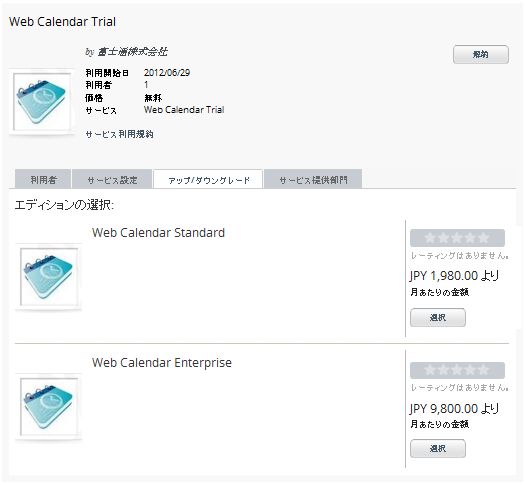Click 選択 button for Web Calendar Standard
The height and width of the screenshot is (485, 526).
(x=438, y=317)
